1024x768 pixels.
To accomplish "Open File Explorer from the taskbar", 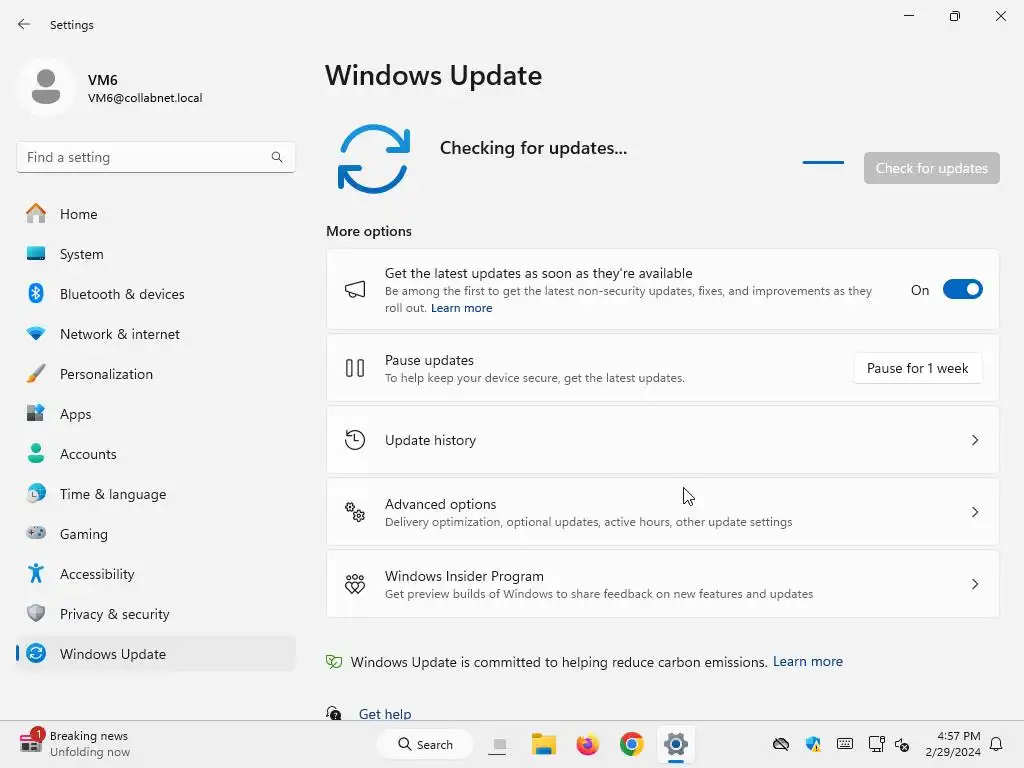I will pyautogui.click(x=543, y=744).
